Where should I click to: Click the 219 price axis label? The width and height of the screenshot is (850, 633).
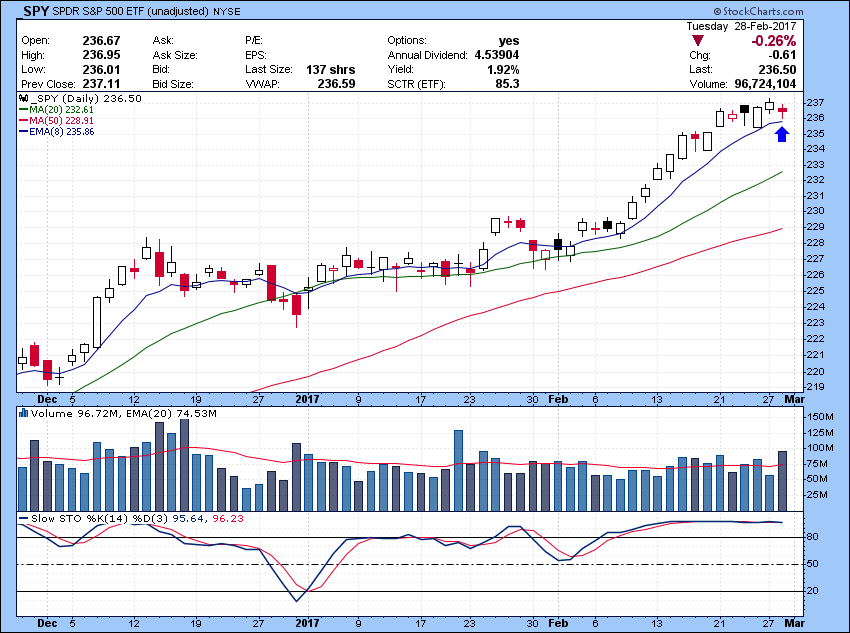tap(816, 386)
